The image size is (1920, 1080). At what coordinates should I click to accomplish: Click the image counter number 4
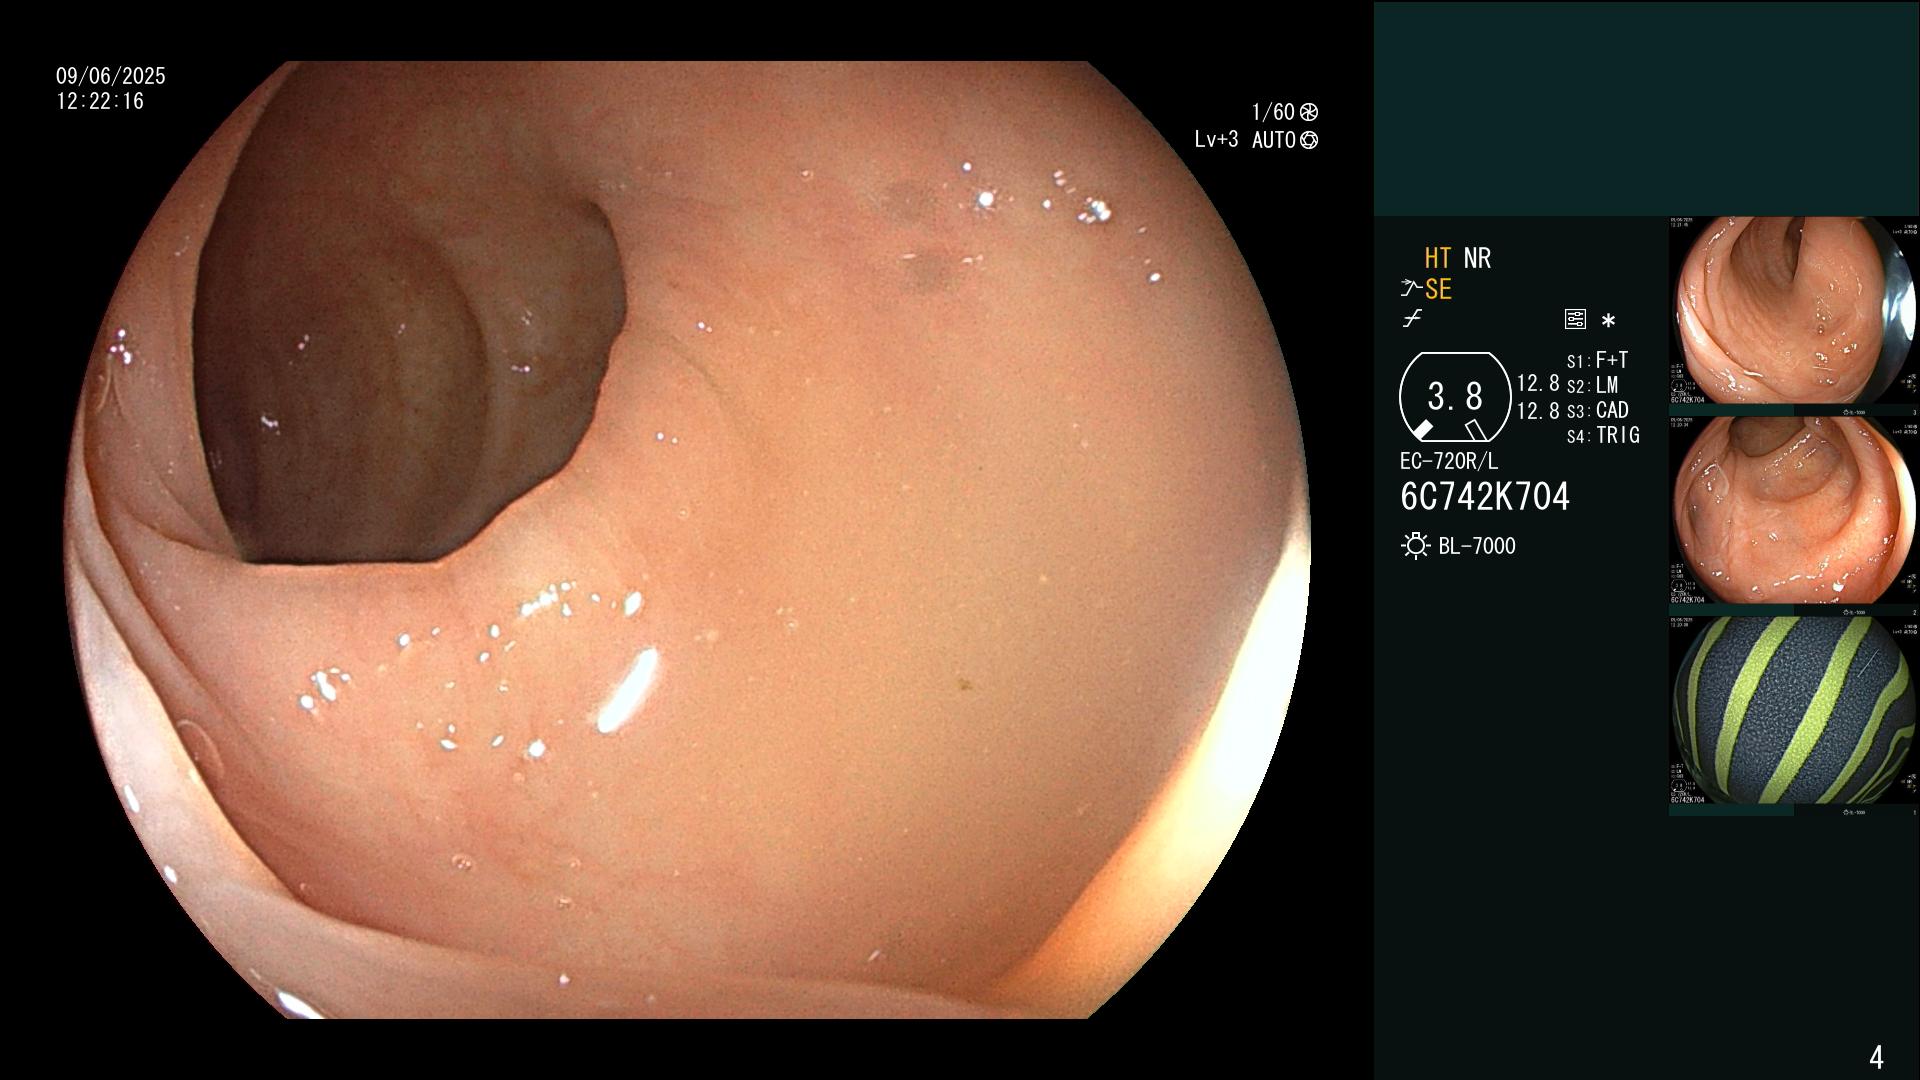(x=1876, y=1057)
